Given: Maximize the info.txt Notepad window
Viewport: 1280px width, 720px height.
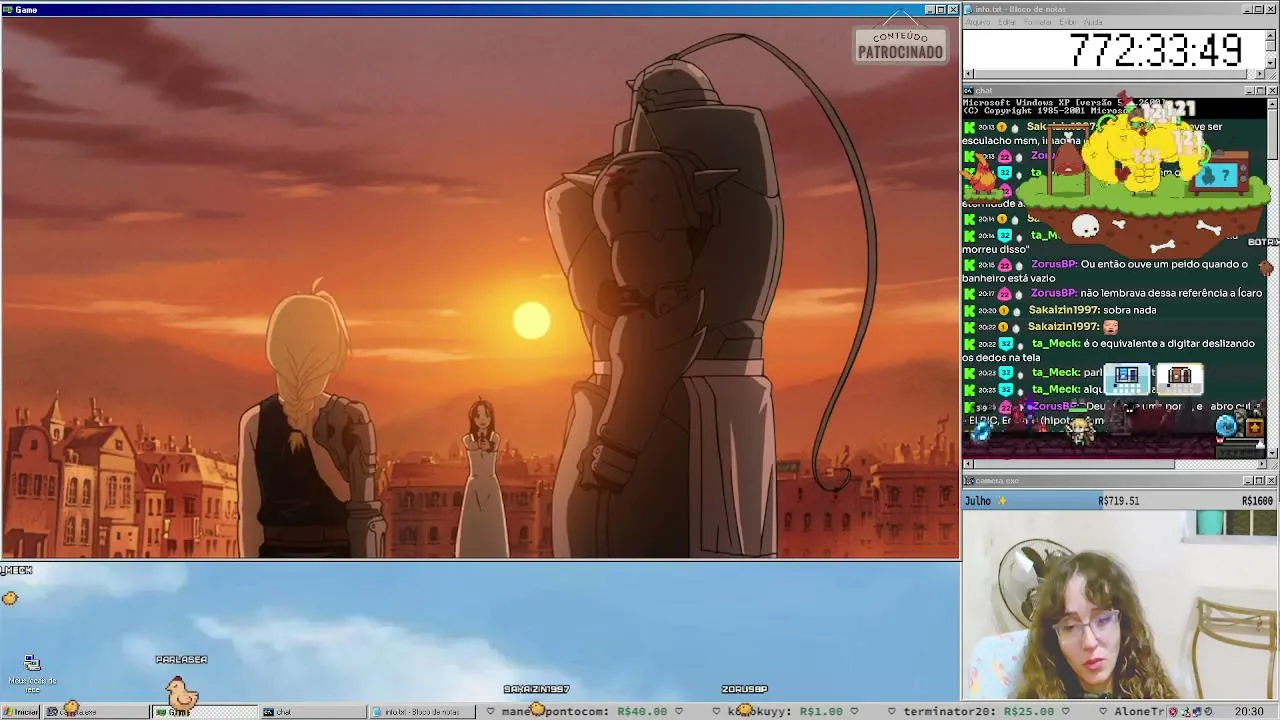Looking at the screenshot, I should [1260, 9].
